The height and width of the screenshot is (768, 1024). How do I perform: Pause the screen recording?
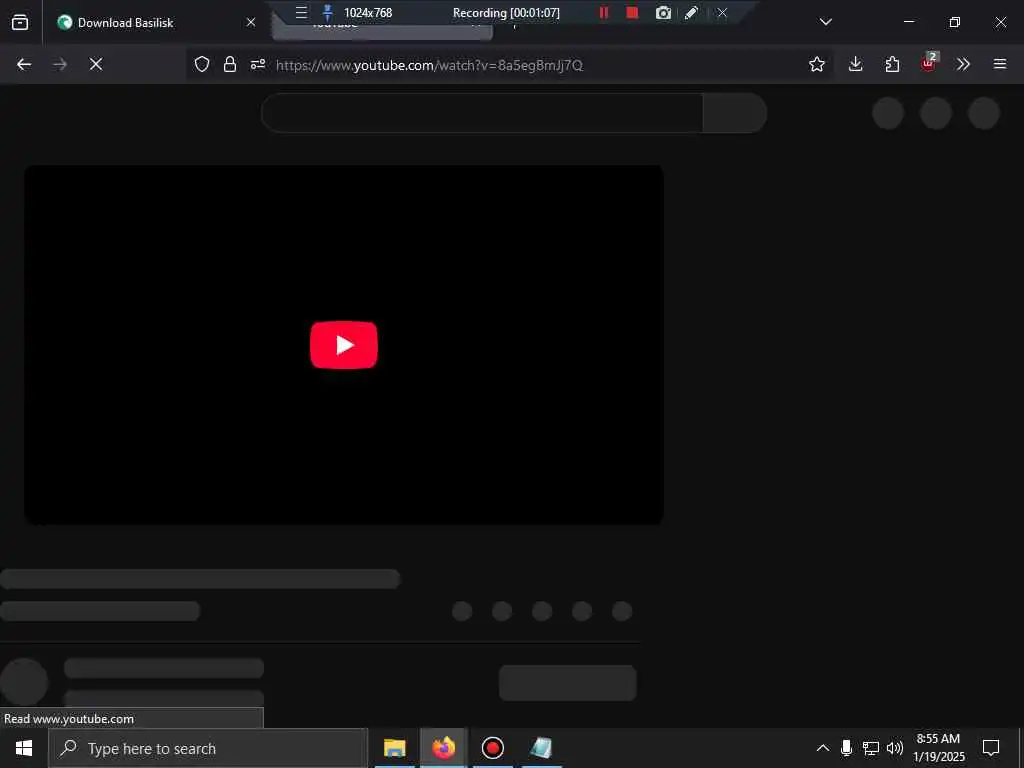(604, 12)
